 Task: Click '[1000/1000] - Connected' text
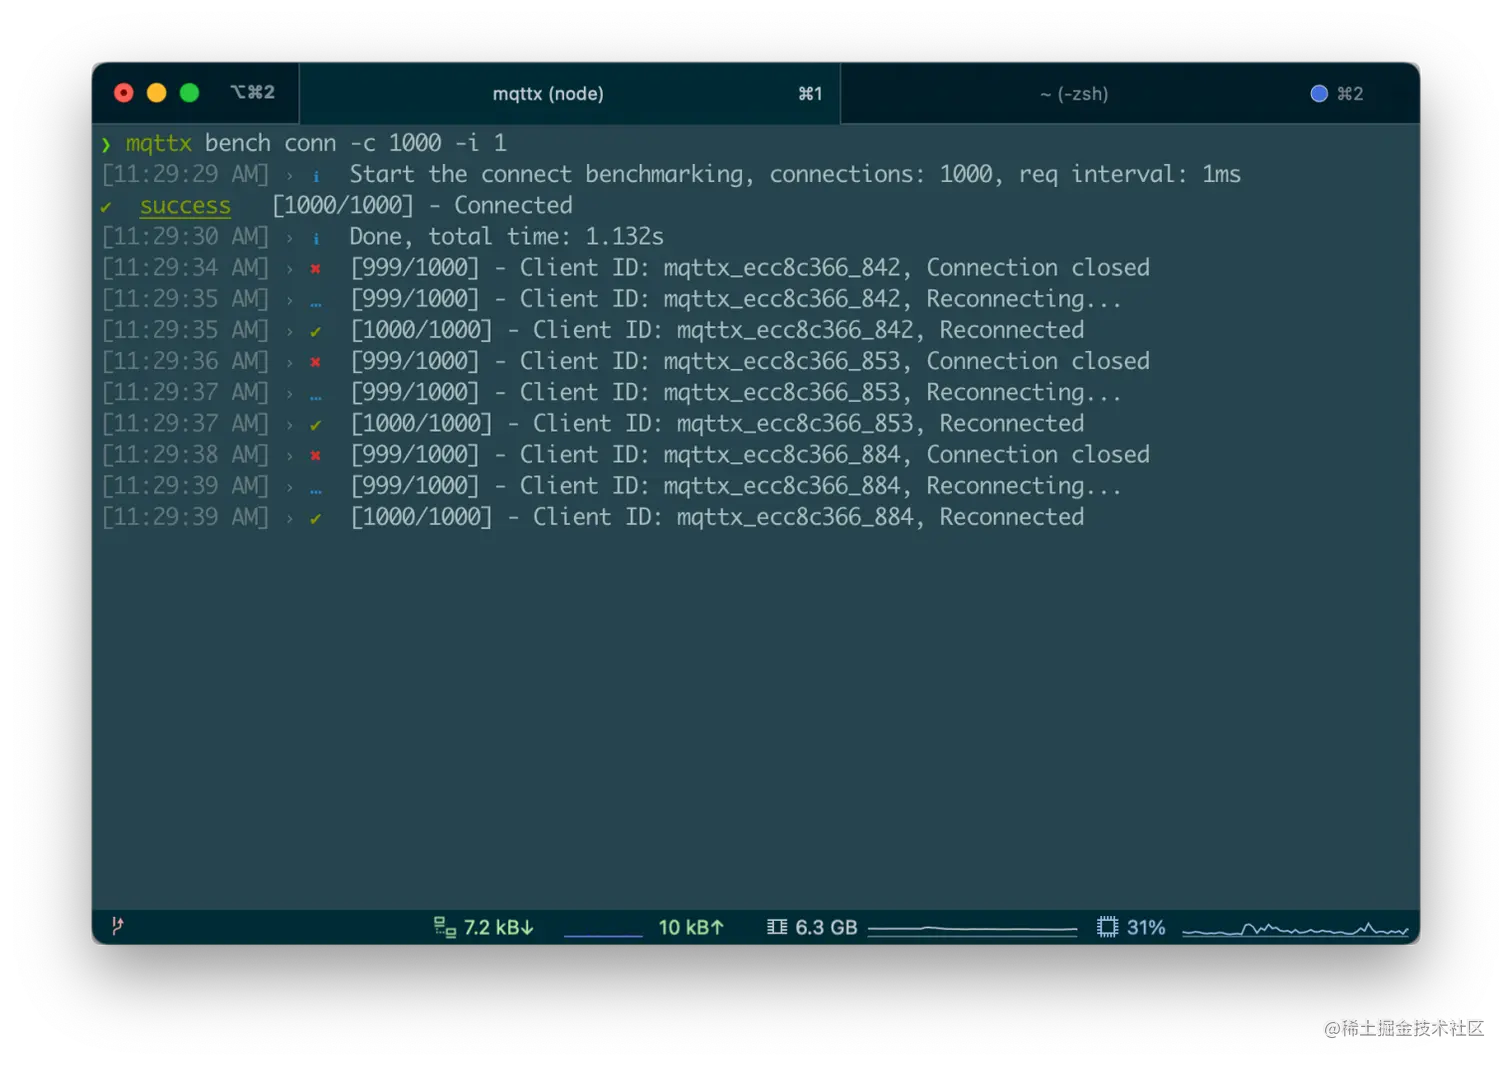coord(422,205)
